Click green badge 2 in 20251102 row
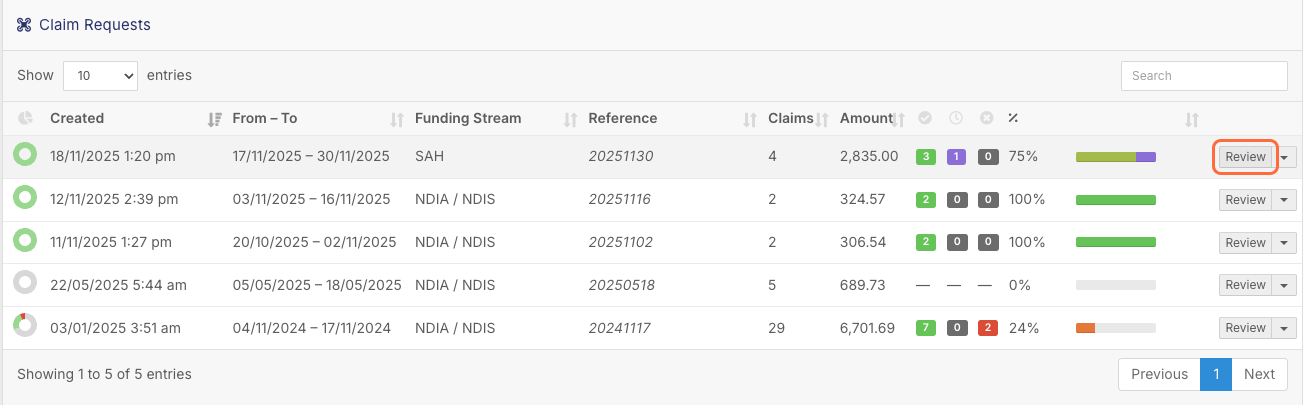This screenshot has height=405, width=1303. pyautogui.click(x=926, y=242)
